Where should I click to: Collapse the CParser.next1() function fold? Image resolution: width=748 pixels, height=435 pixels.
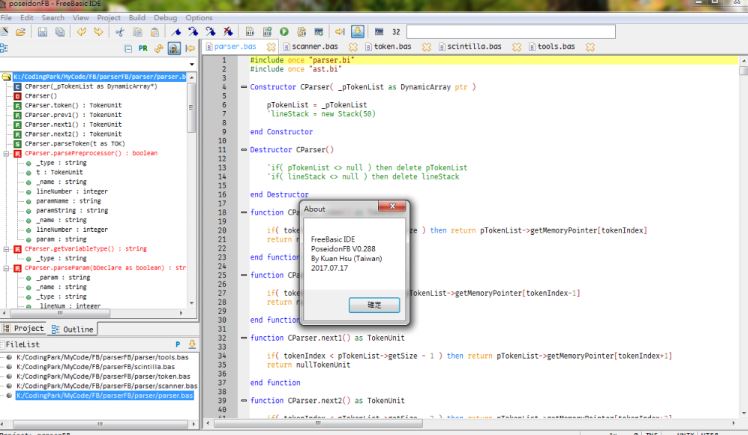pyautogui.click(x=244, y=338)
